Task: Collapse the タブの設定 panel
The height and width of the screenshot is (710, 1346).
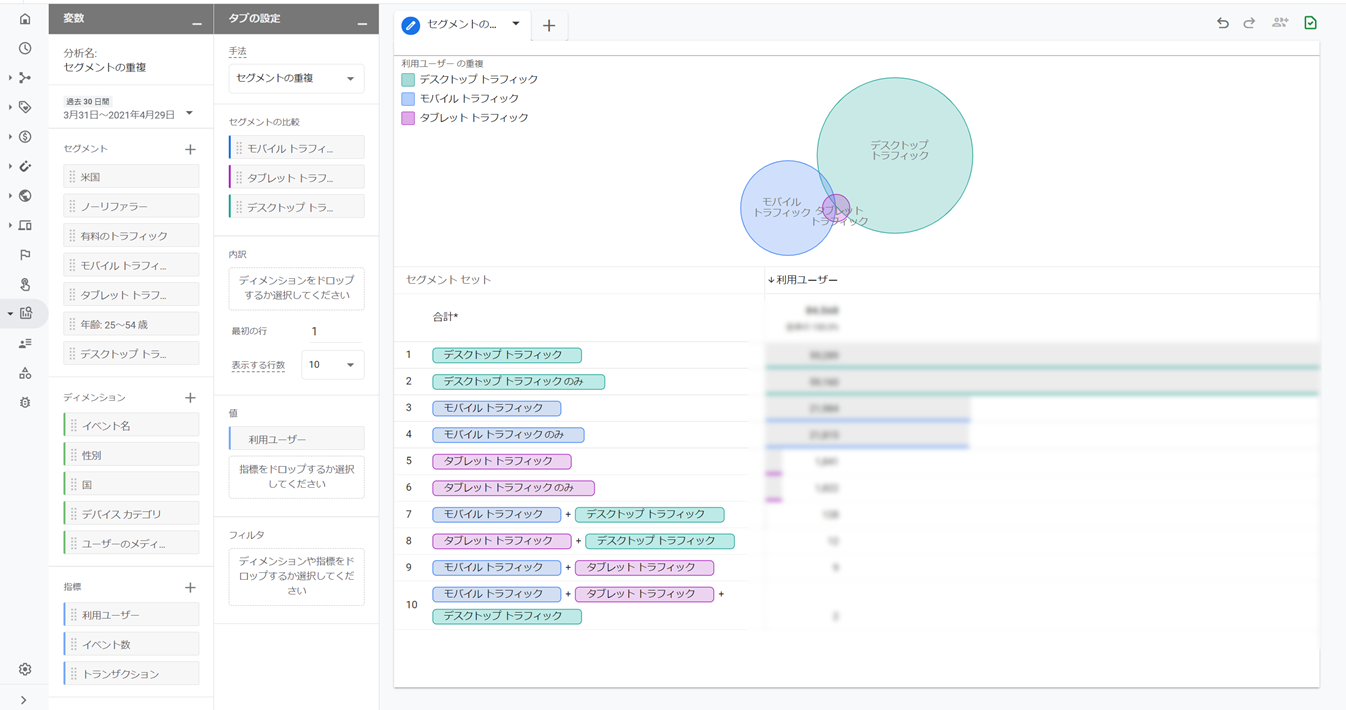Action: (362, 22)
